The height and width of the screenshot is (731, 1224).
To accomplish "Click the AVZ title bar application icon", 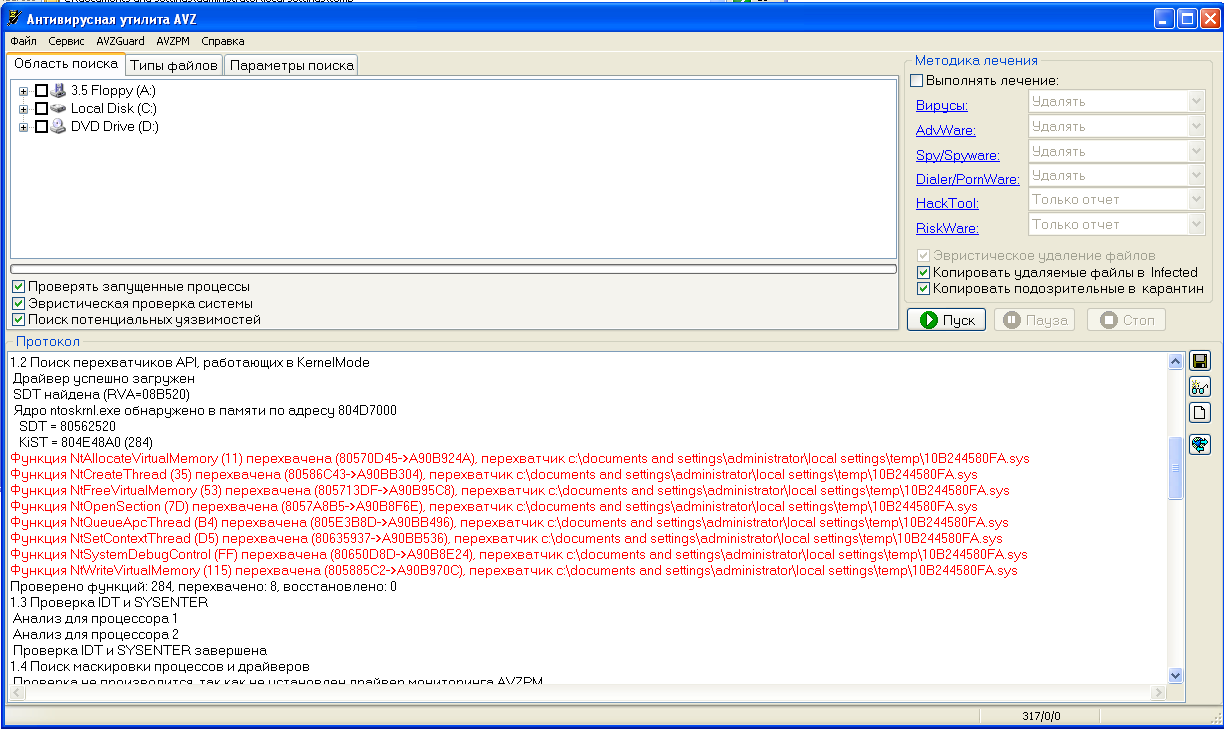I will click(14, 18).
